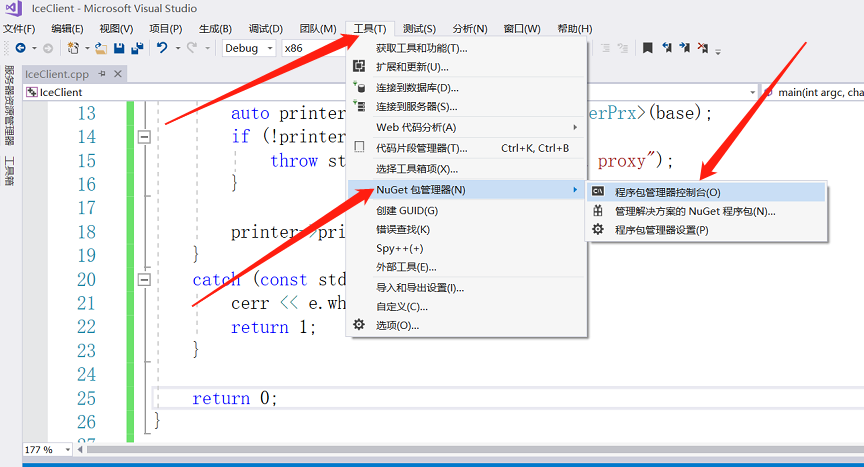Viewport: 864px width, 467px height.
Task: Click the gear icon beside 选项(O)
Action: 359,324
